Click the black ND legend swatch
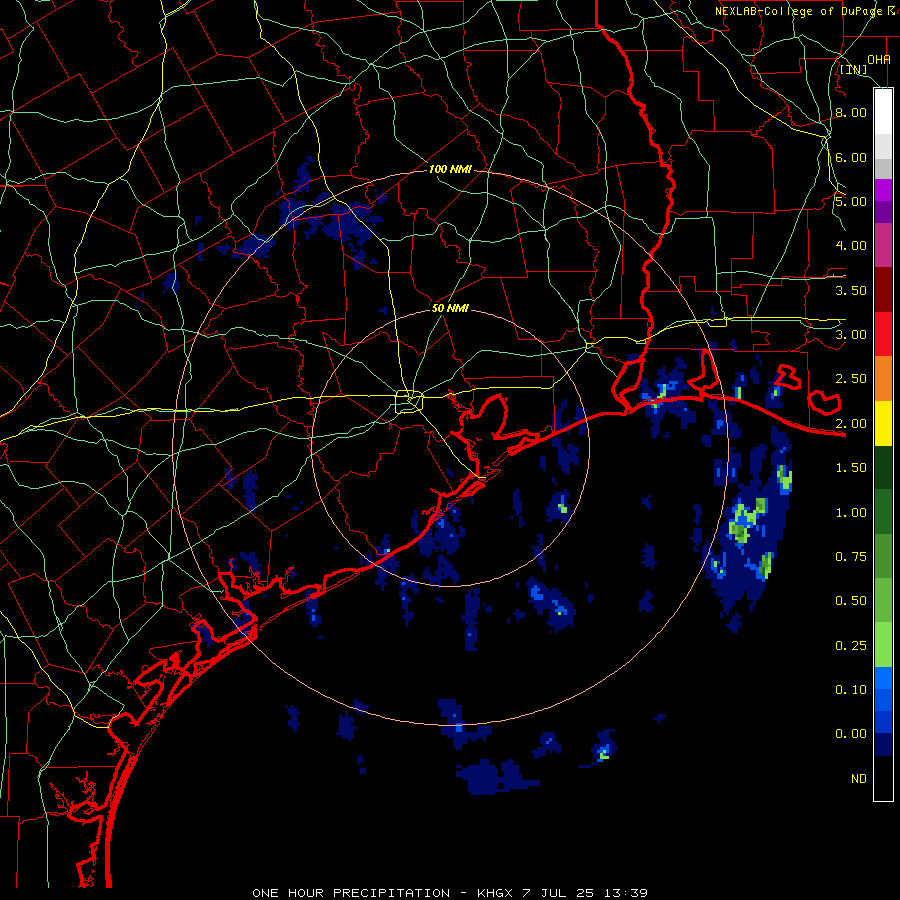This screenshot has height=900, width=900. click(883, 778)
